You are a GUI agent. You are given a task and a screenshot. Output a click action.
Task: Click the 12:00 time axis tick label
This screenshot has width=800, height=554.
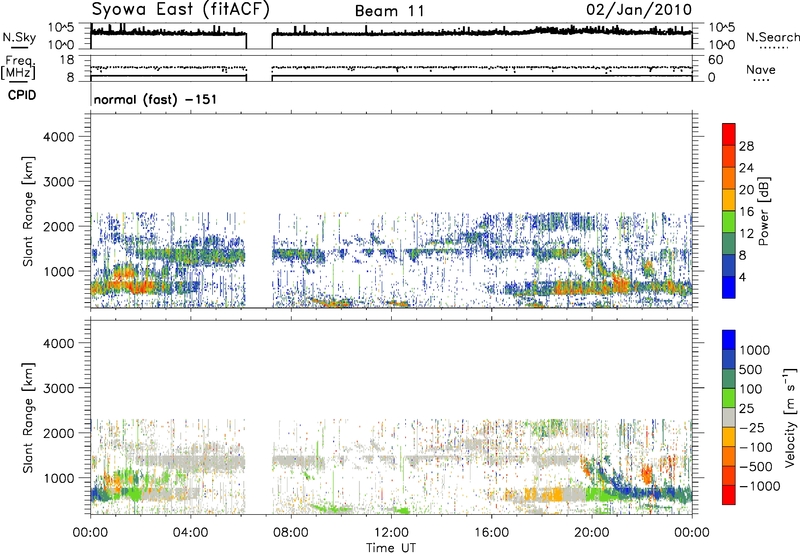[391, 533]
